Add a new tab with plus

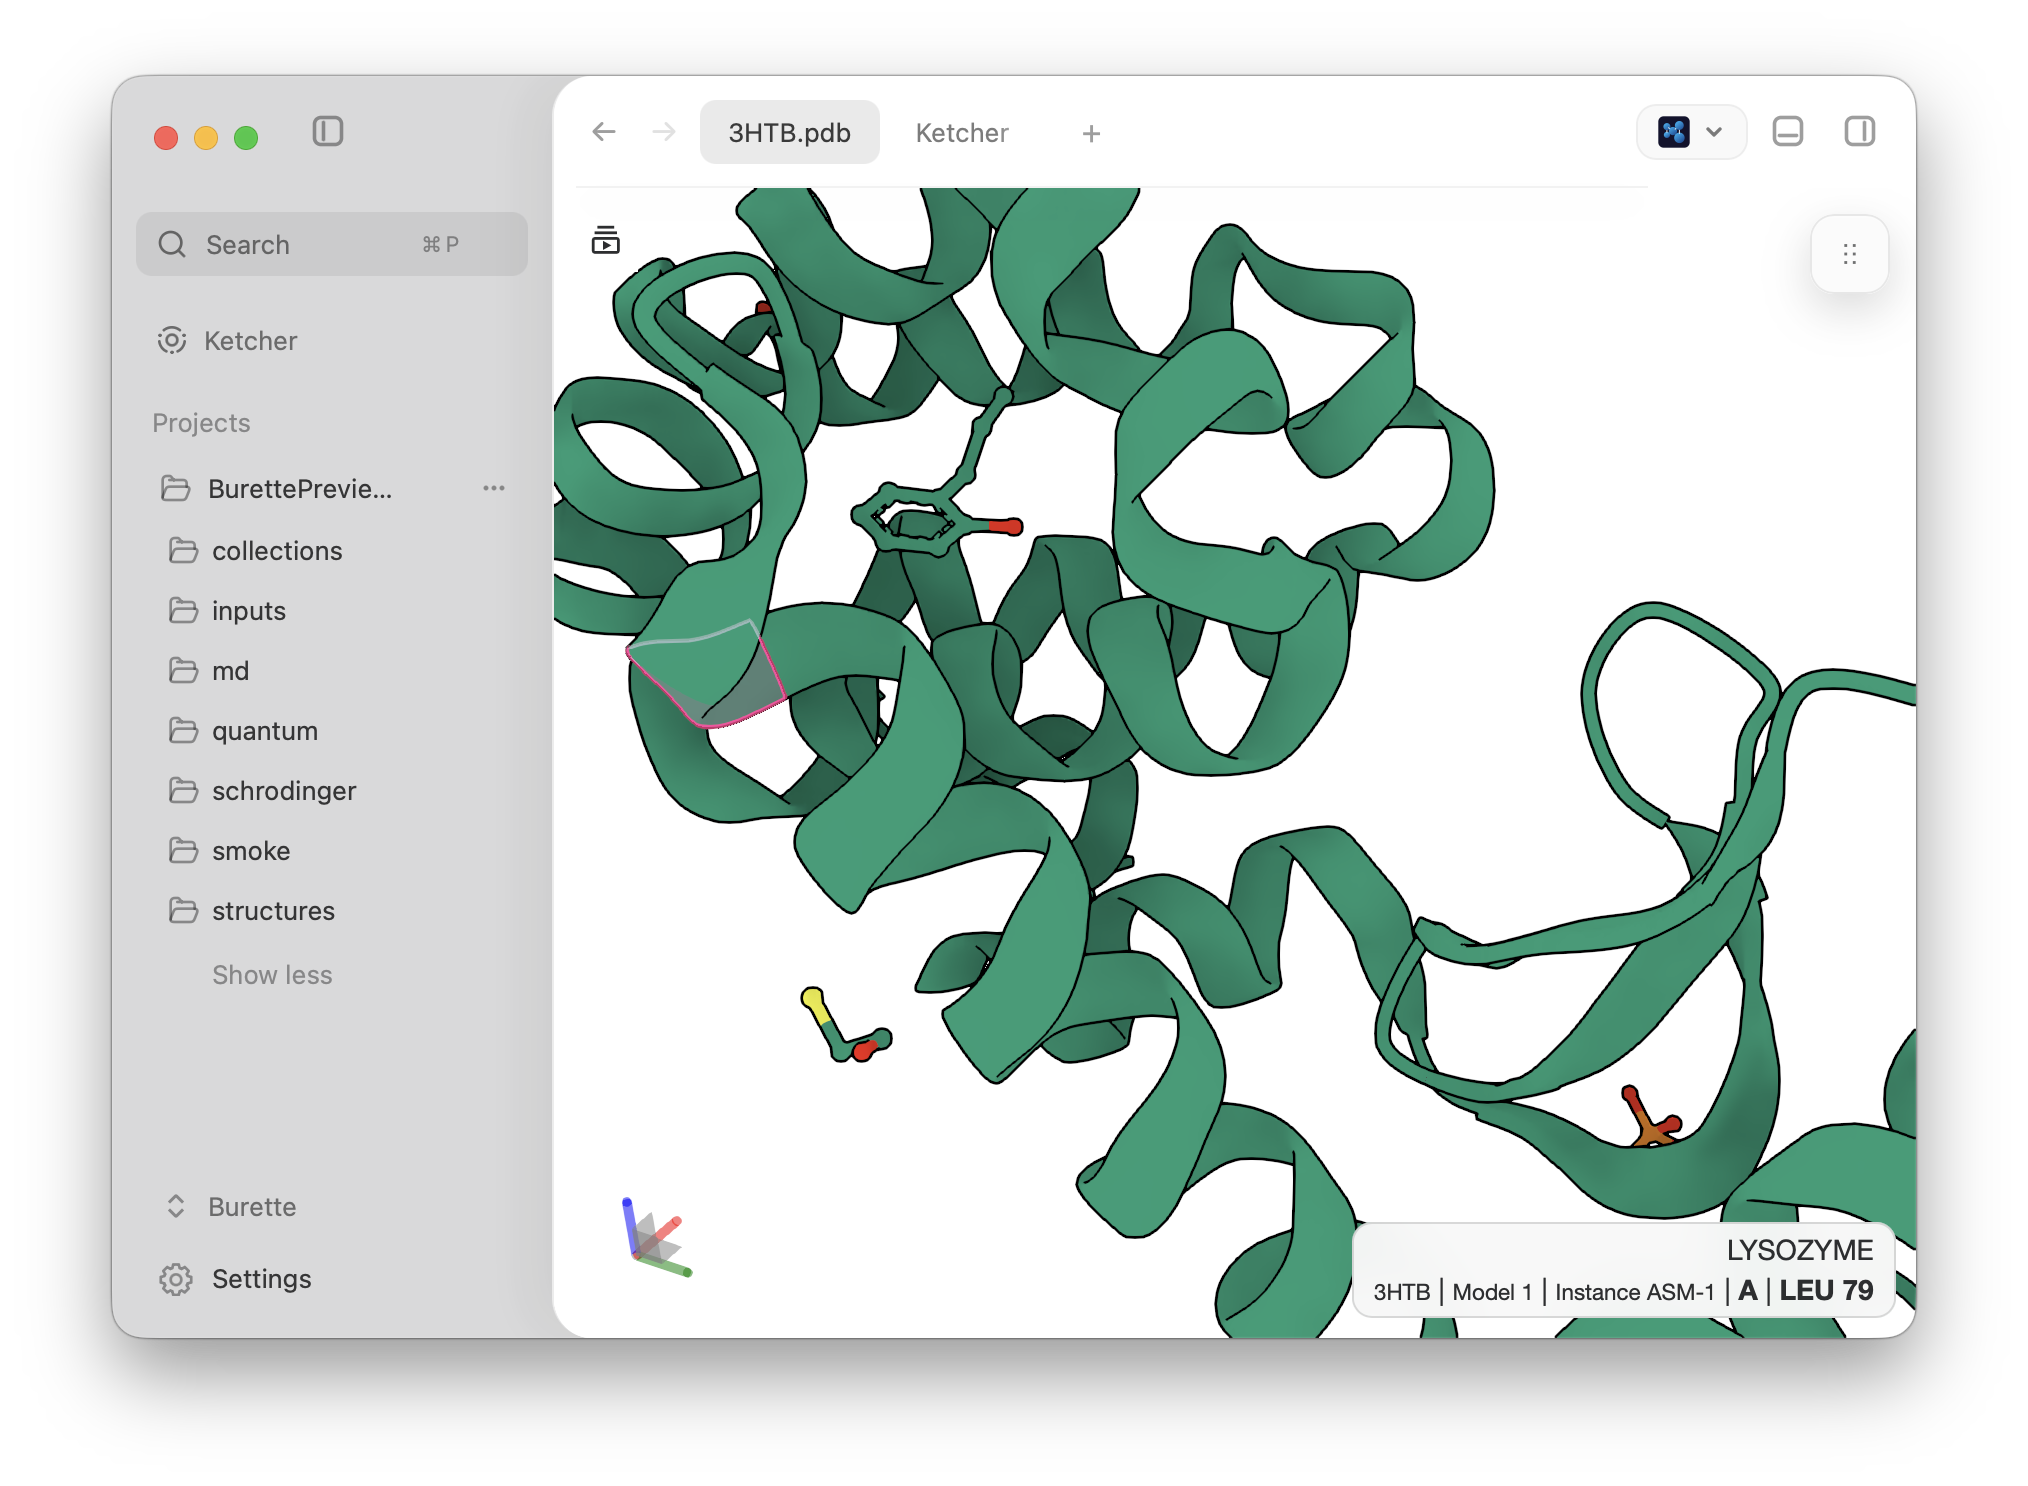1091,133
